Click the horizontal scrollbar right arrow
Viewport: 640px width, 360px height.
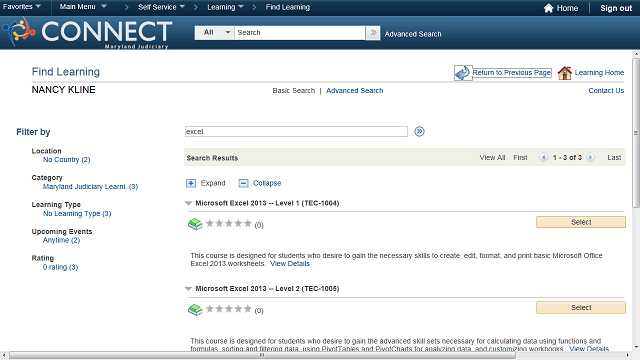(628, 356)
